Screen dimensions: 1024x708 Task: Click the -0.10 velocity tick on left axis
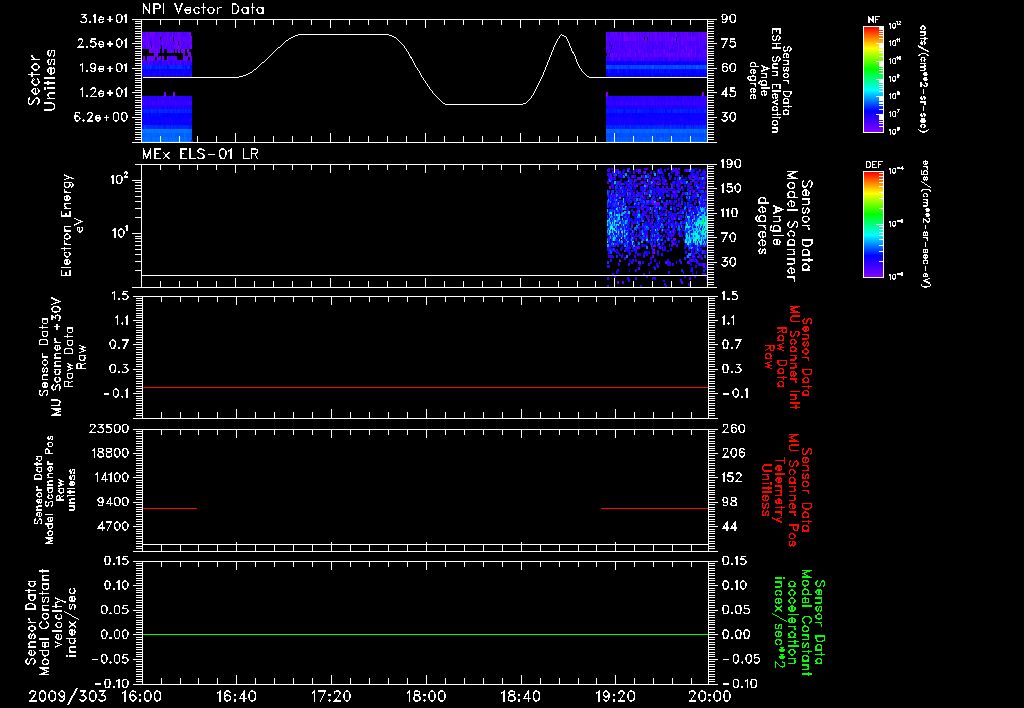click(110, 683)
